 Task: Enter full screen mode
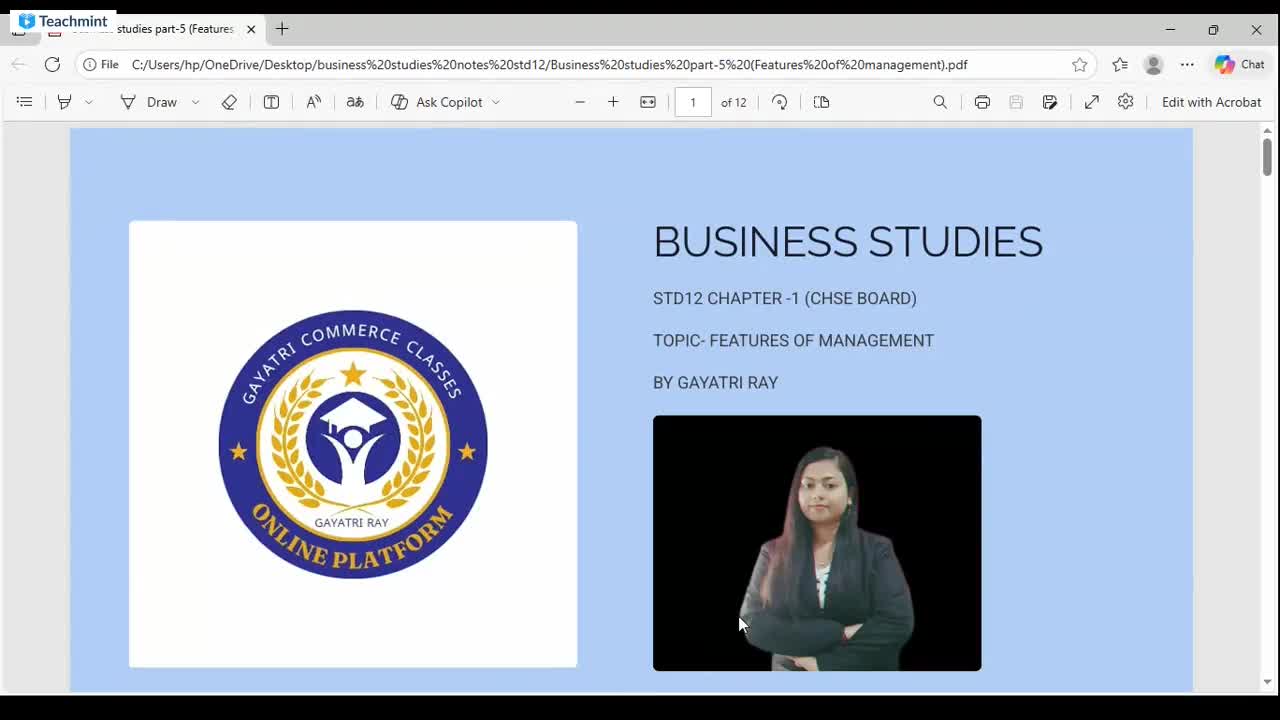[1092, 102]
